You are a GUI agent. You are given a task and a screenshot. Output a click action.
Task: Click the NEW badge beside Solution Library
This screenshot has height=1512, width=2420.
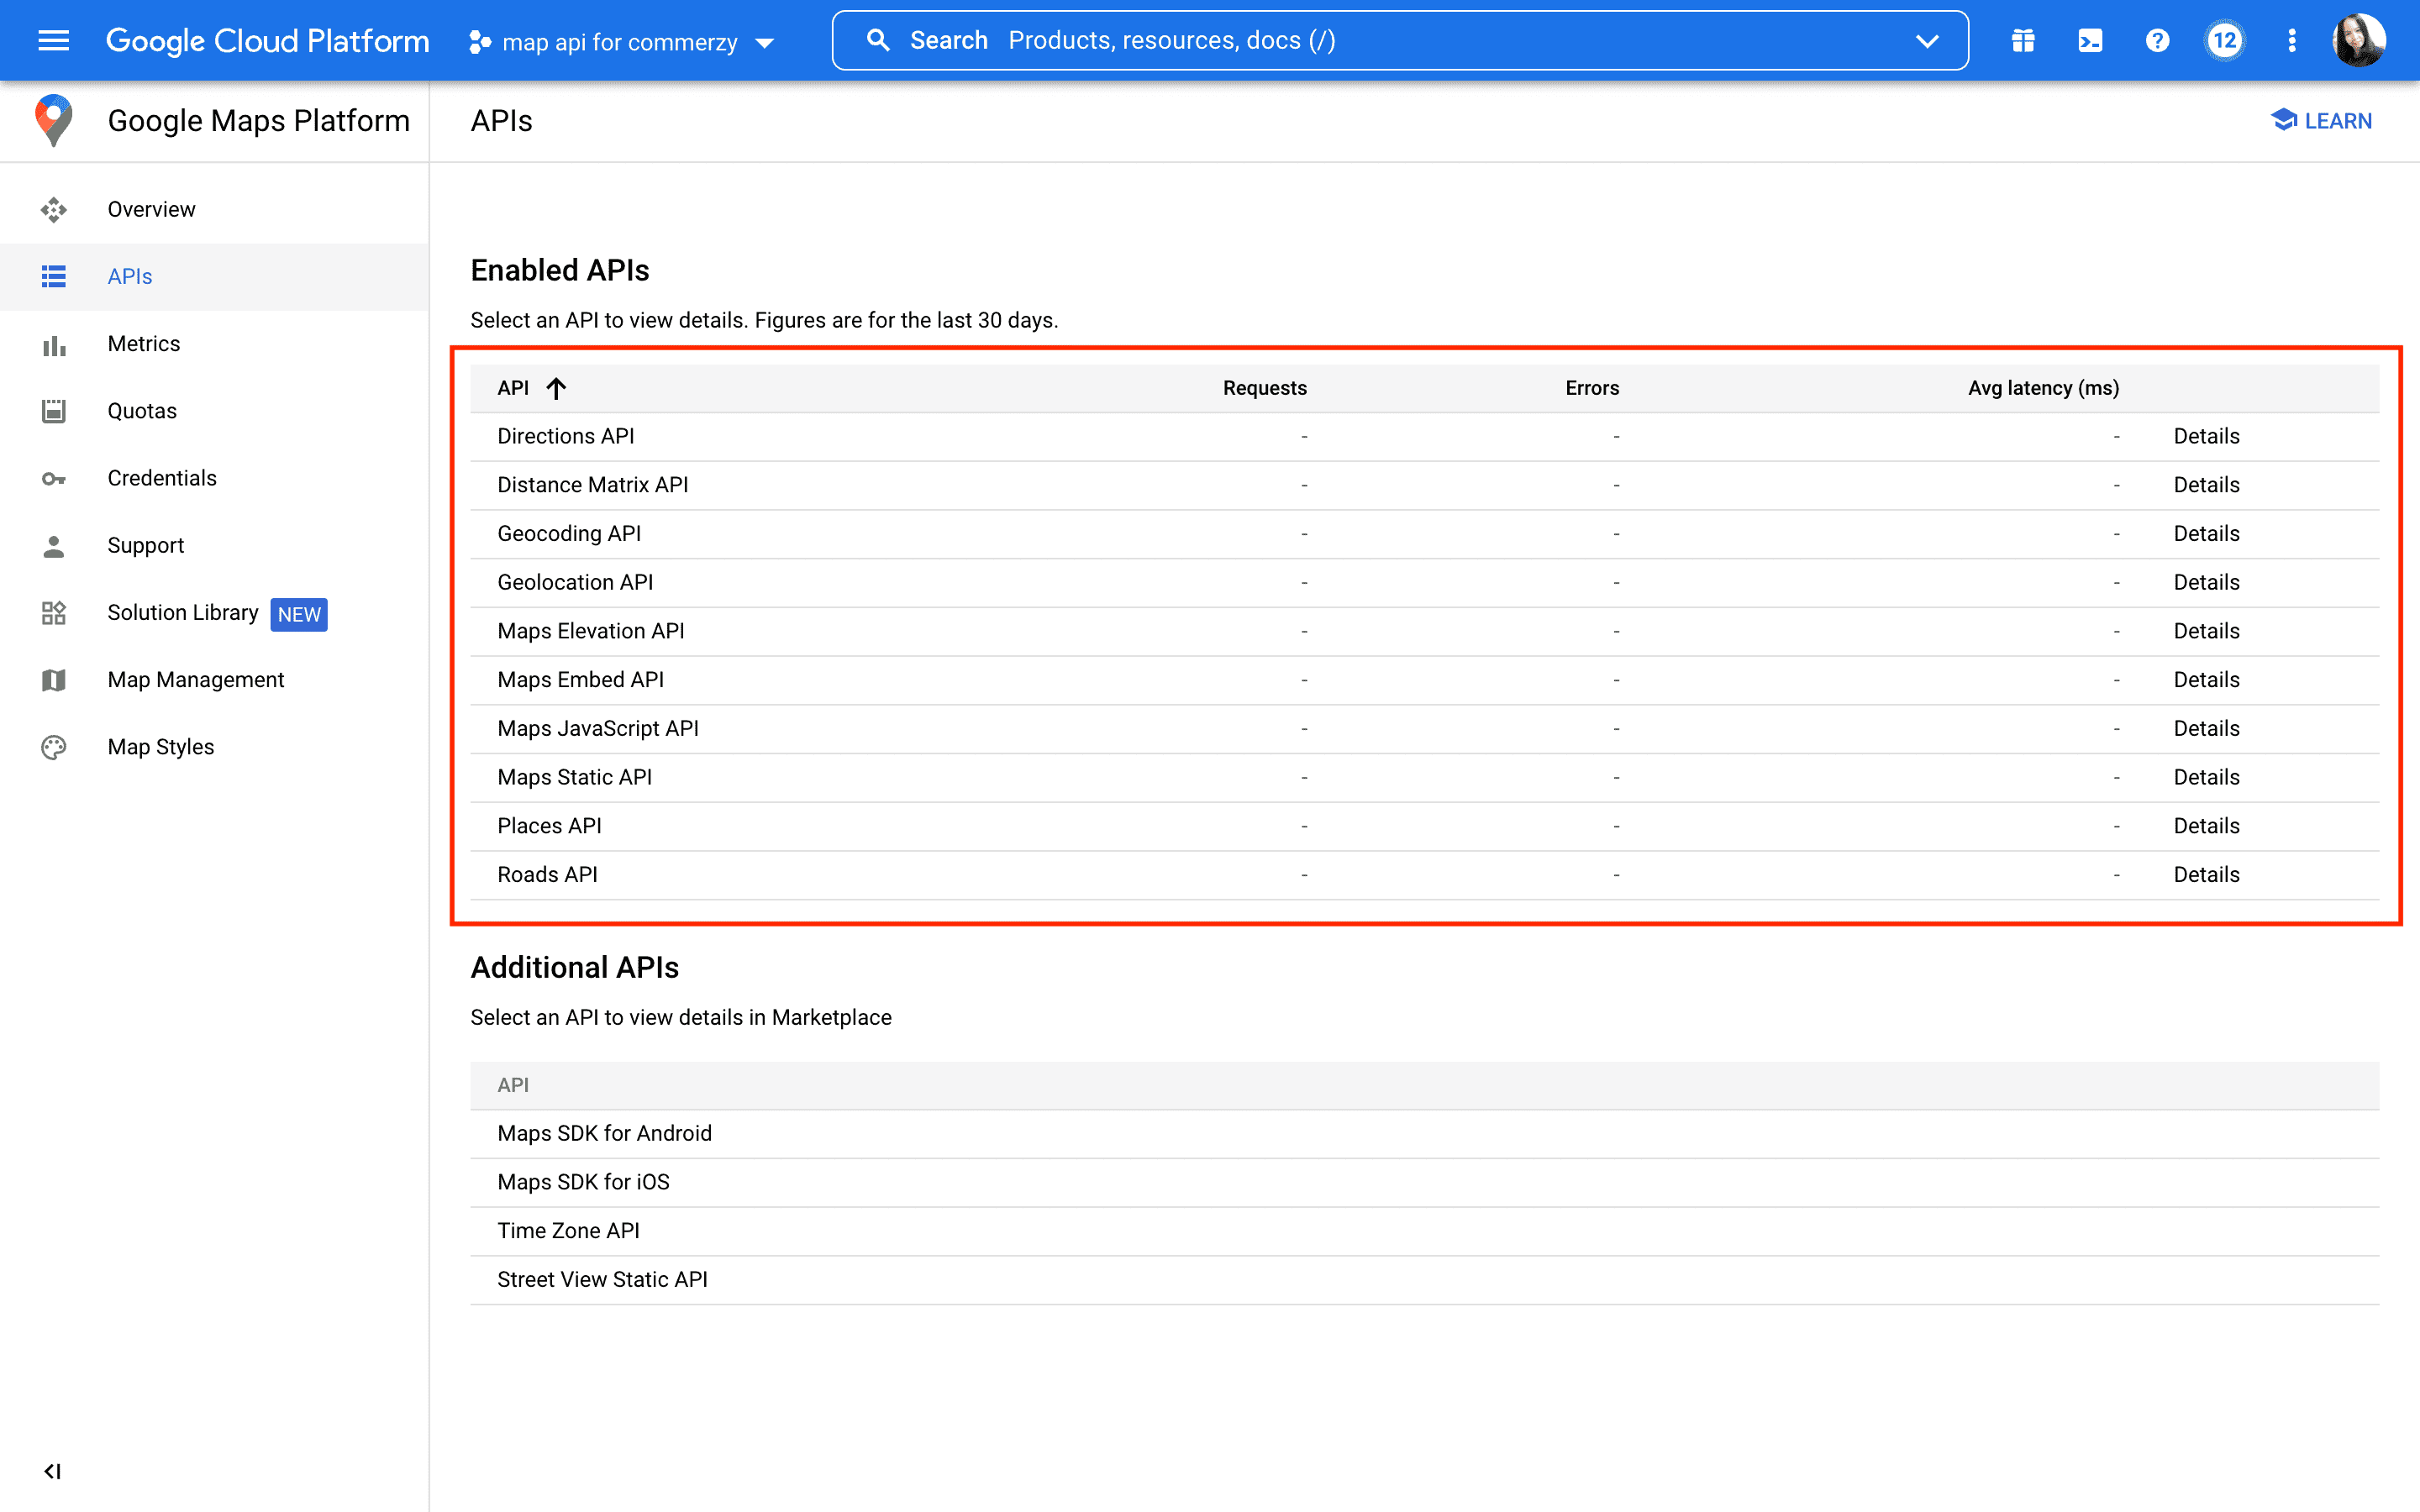pos(299,614)
